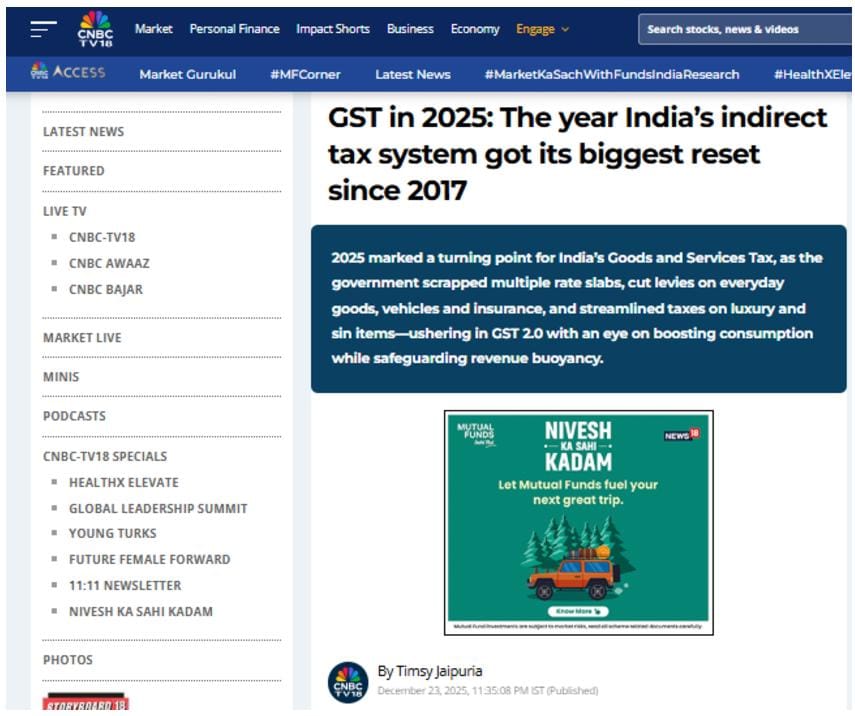Open Market Gurukul link
Screen dimensions: 855x716
click(x=188, y=74)
